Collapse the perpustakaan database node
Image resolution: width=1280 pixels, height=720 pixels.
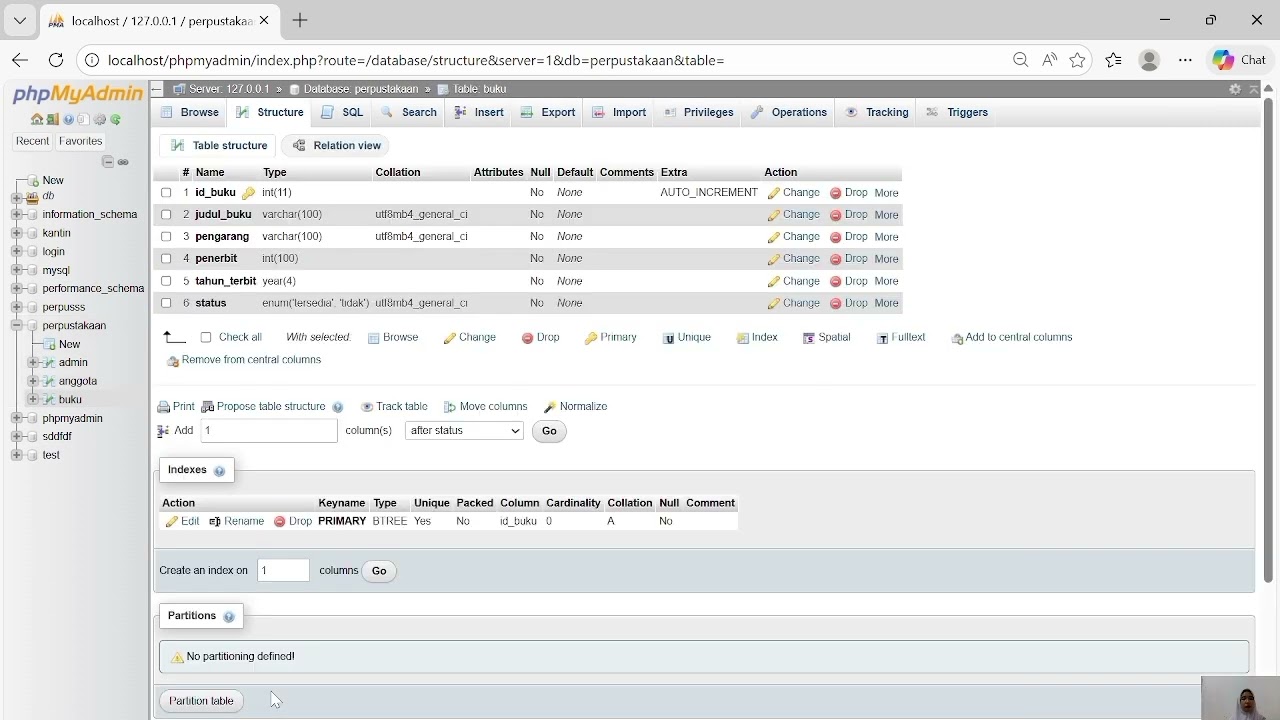[x=17, y=326]
